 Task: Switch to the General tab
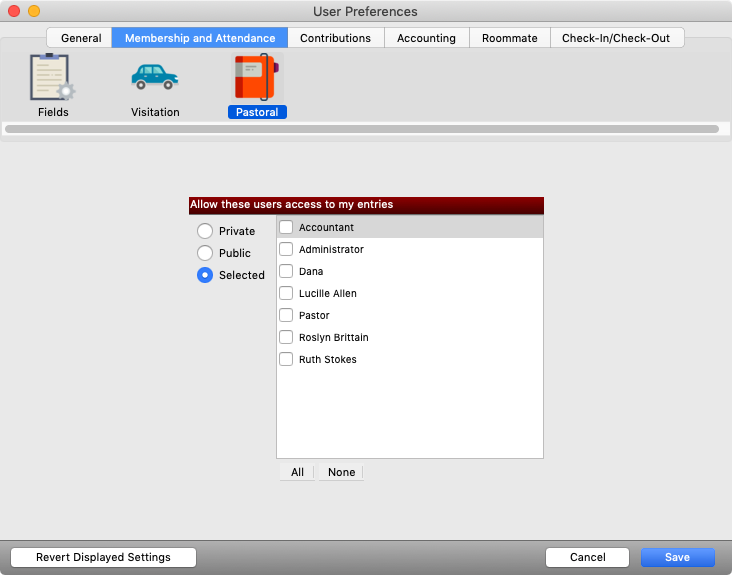click(81, 38)
